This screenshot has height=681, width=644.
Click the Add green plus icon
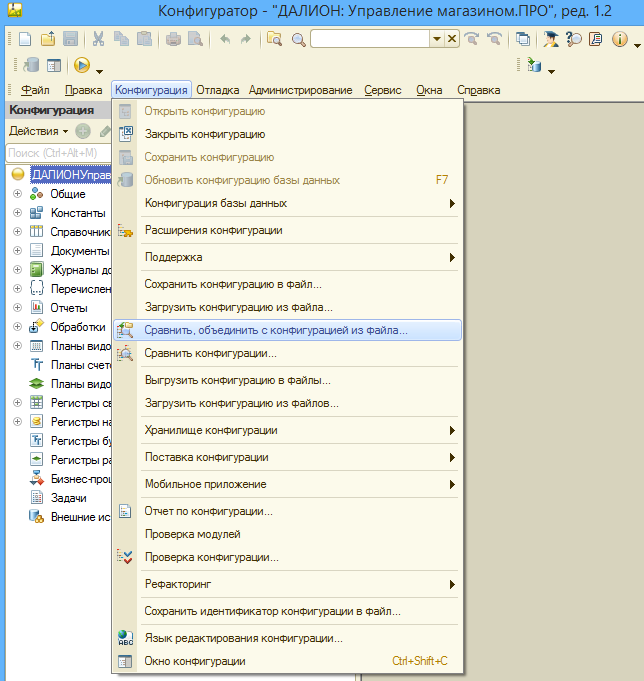point(83,131)
